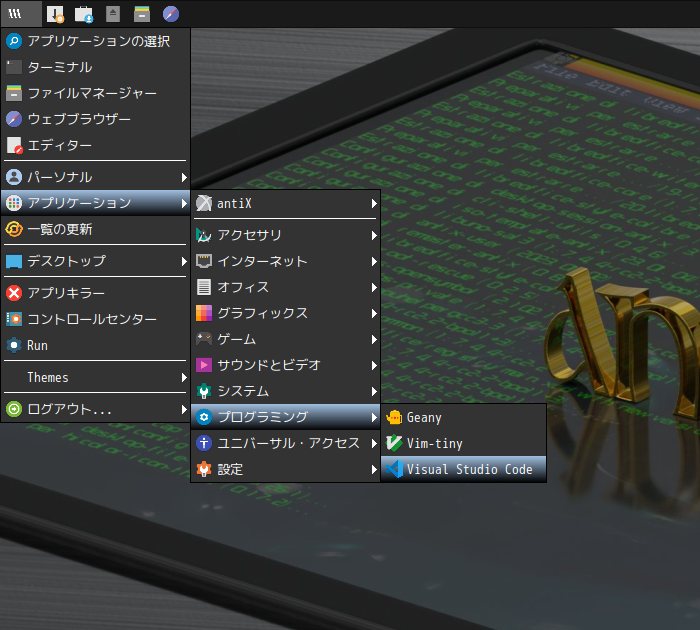
Task: Open the ゲーム menu category
Action: click(286, 339)
